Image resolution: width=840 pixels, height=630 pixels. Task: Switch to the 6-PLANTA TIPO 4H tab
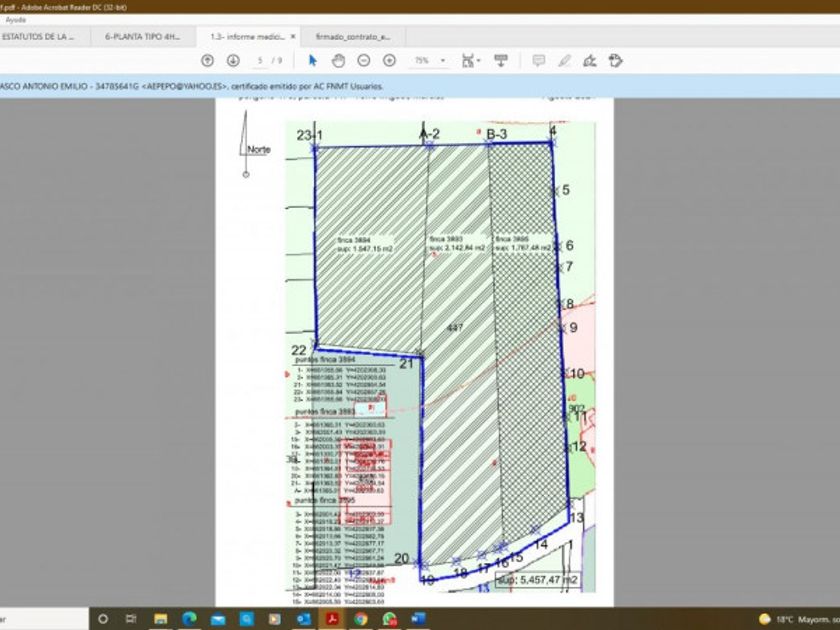tap(142, 36)
